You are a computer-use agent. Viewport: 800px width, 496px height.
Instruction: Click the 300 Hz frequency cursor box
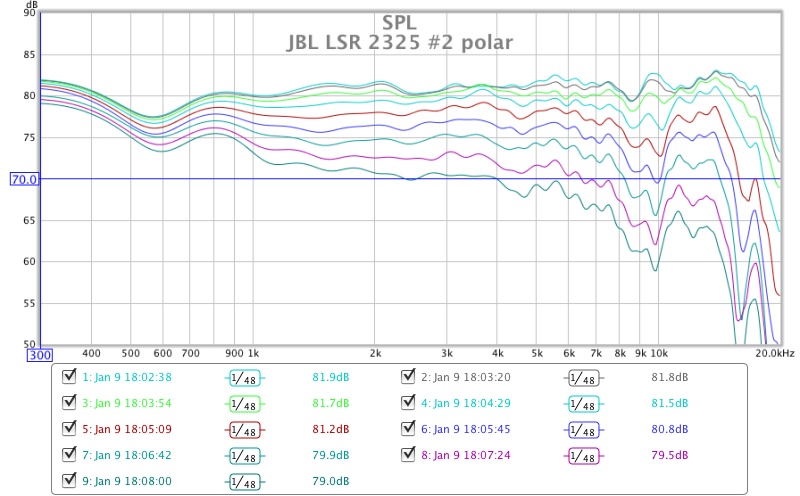pyautogui.click(x=39, y=355)
